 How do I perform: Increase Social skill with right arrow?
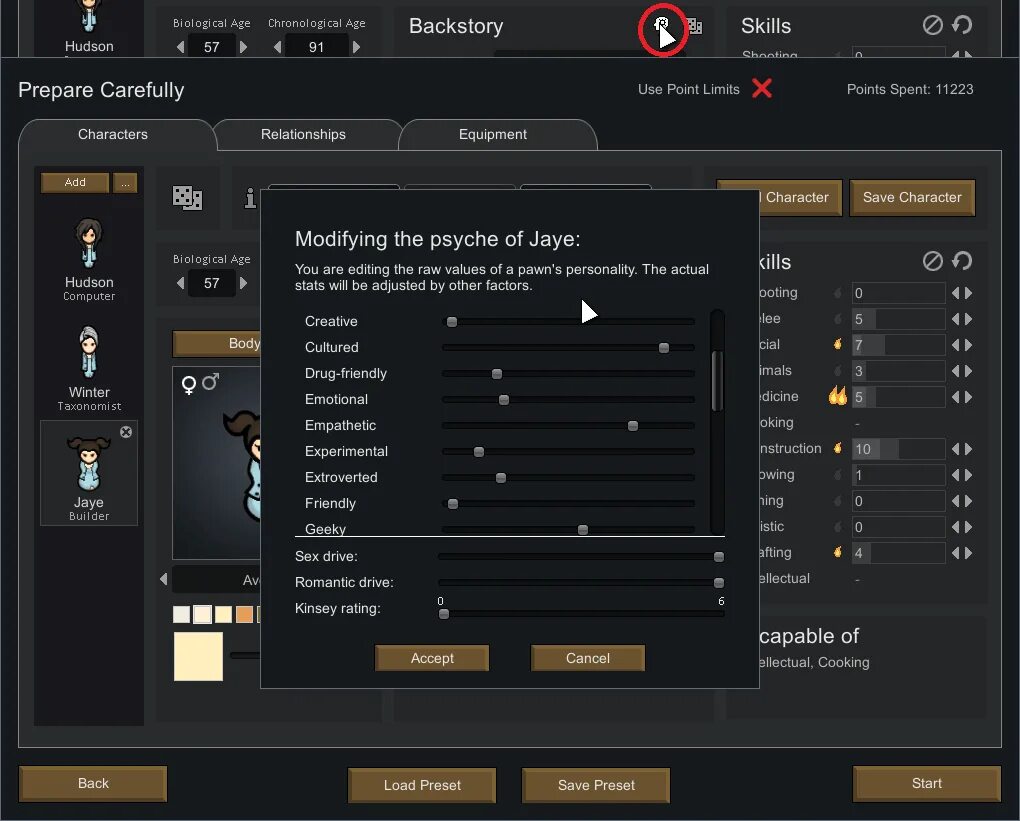click(969, 345)
